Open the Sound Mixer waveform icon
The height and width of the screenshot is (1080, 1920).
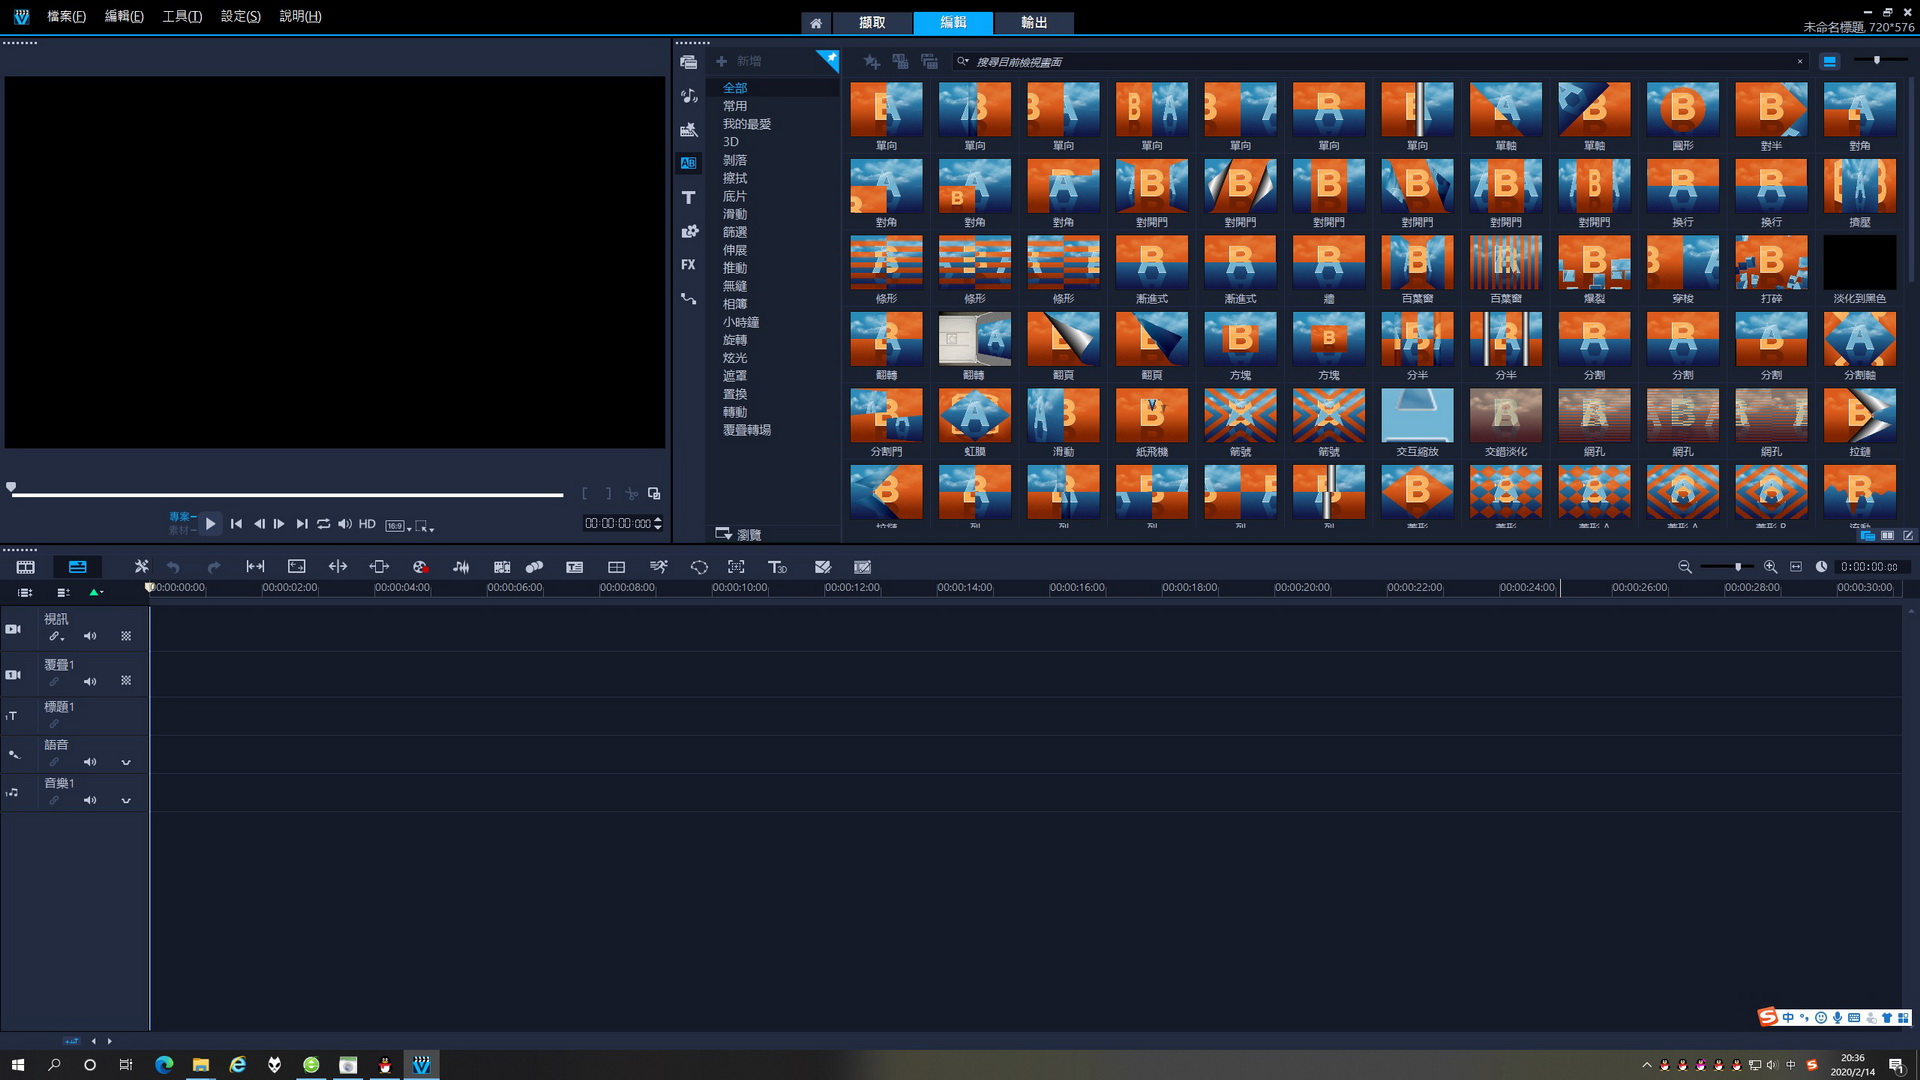click(461, 567)
